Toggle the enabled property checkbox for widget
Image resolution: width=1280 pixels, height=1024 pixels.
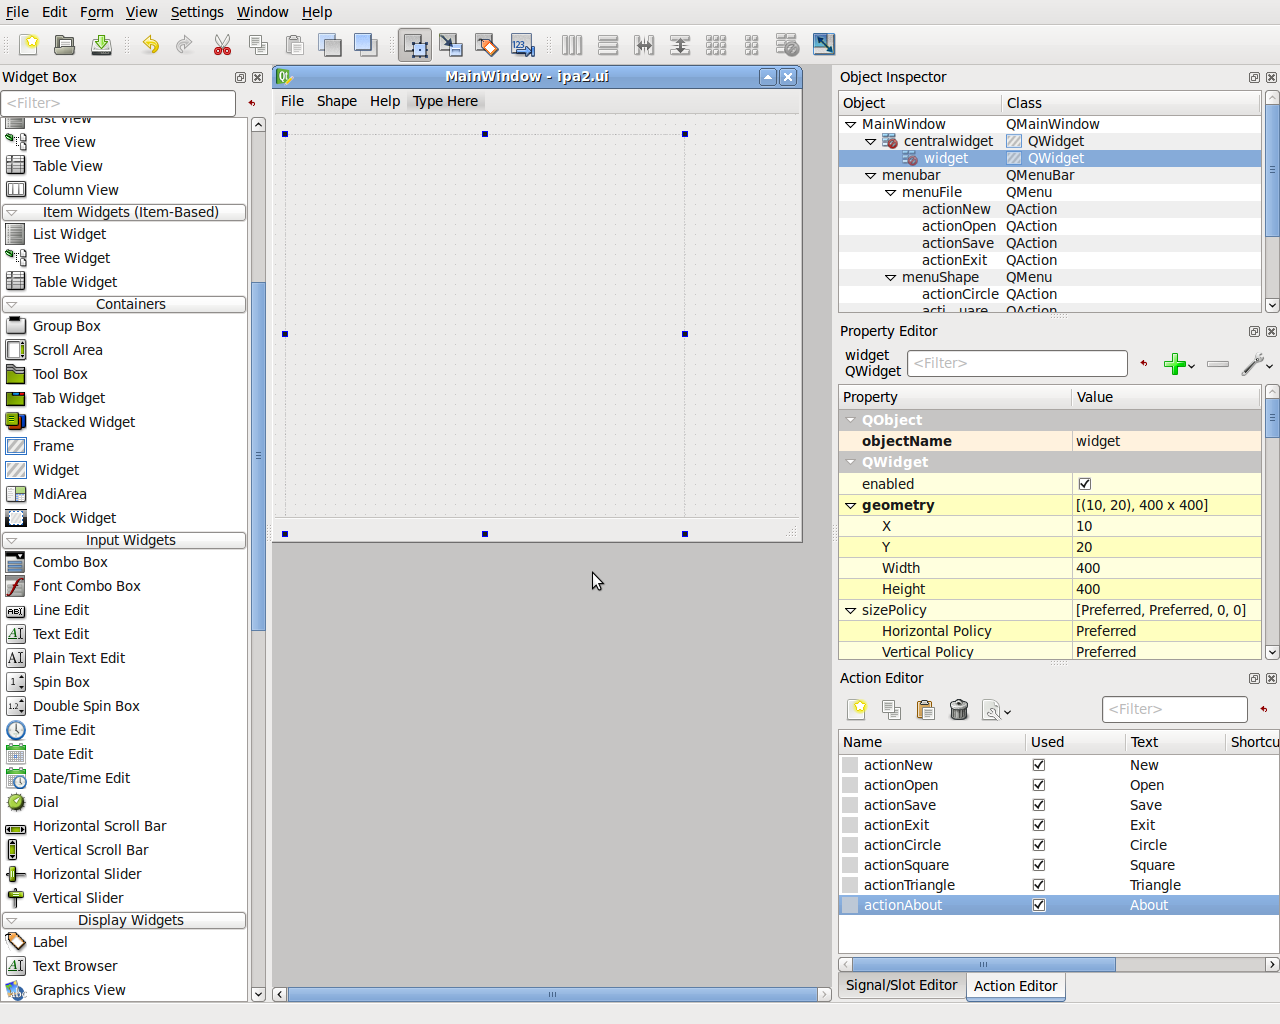pyautogui.click(x=1084, y=483)
